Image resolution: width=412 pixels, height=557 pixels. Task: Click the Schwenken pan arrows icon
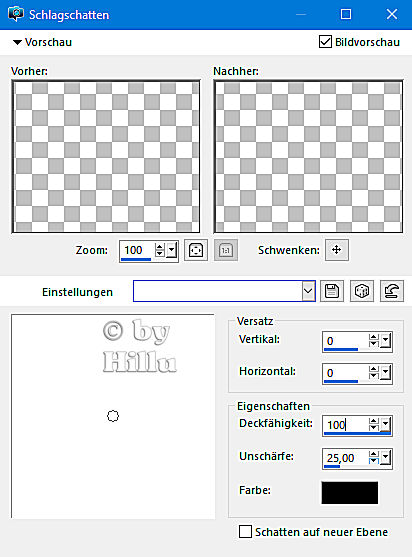(336, 250)
